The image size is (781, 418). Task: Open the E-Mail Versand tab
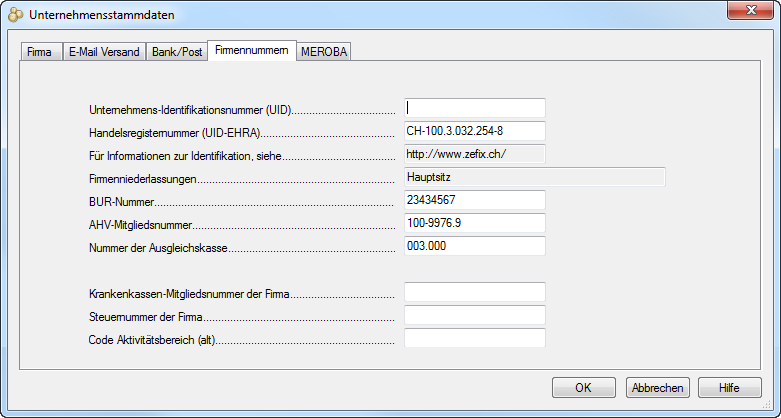[x=103, y=52]
